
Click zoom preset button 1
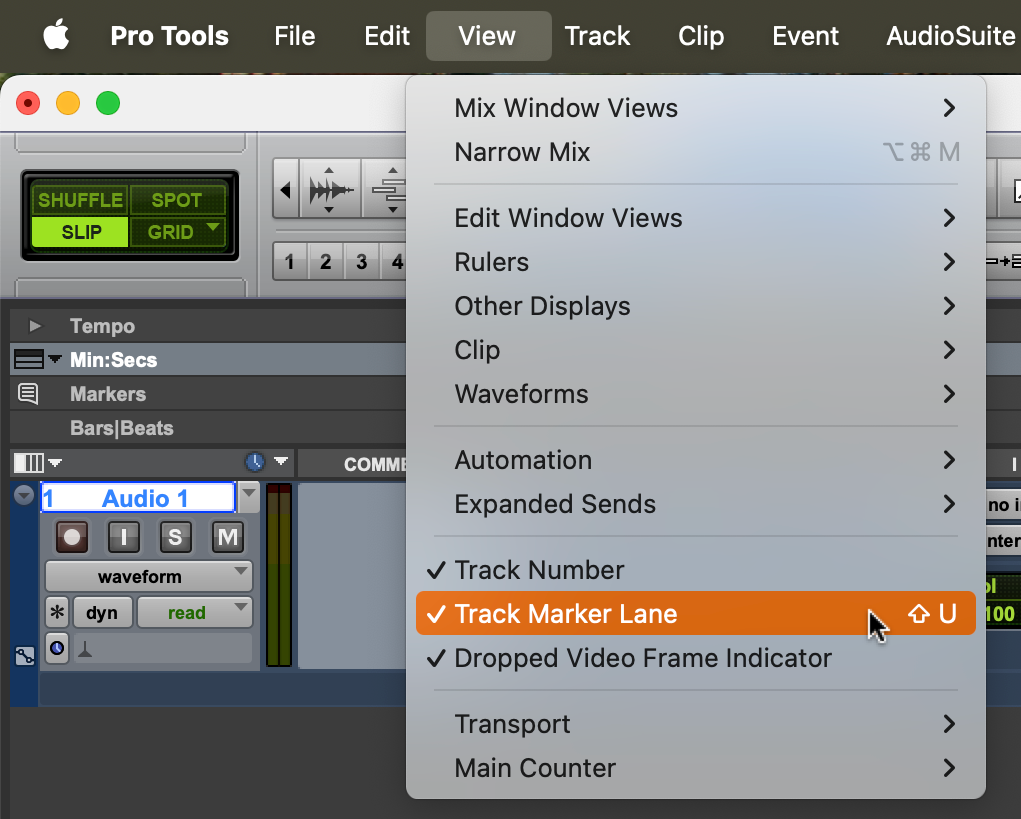tap(288, 261)
